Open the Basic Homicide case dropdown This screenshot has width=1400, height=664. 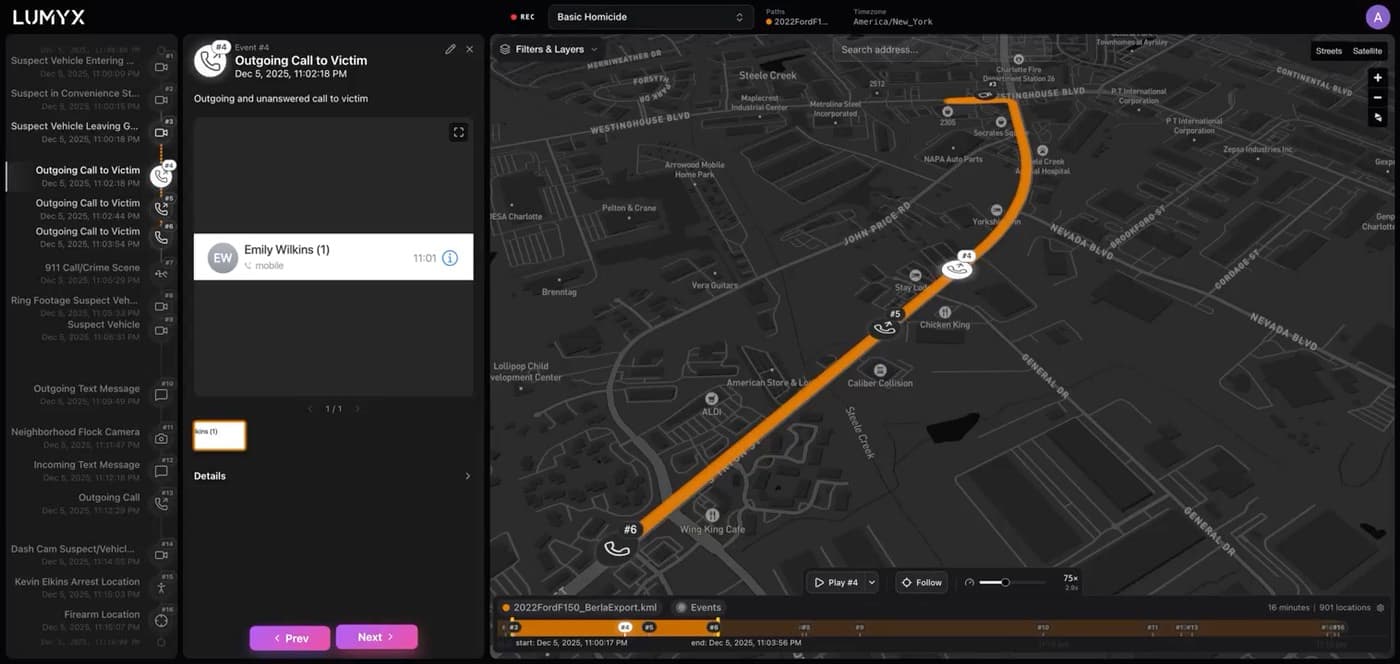click(x=650, y=17)
